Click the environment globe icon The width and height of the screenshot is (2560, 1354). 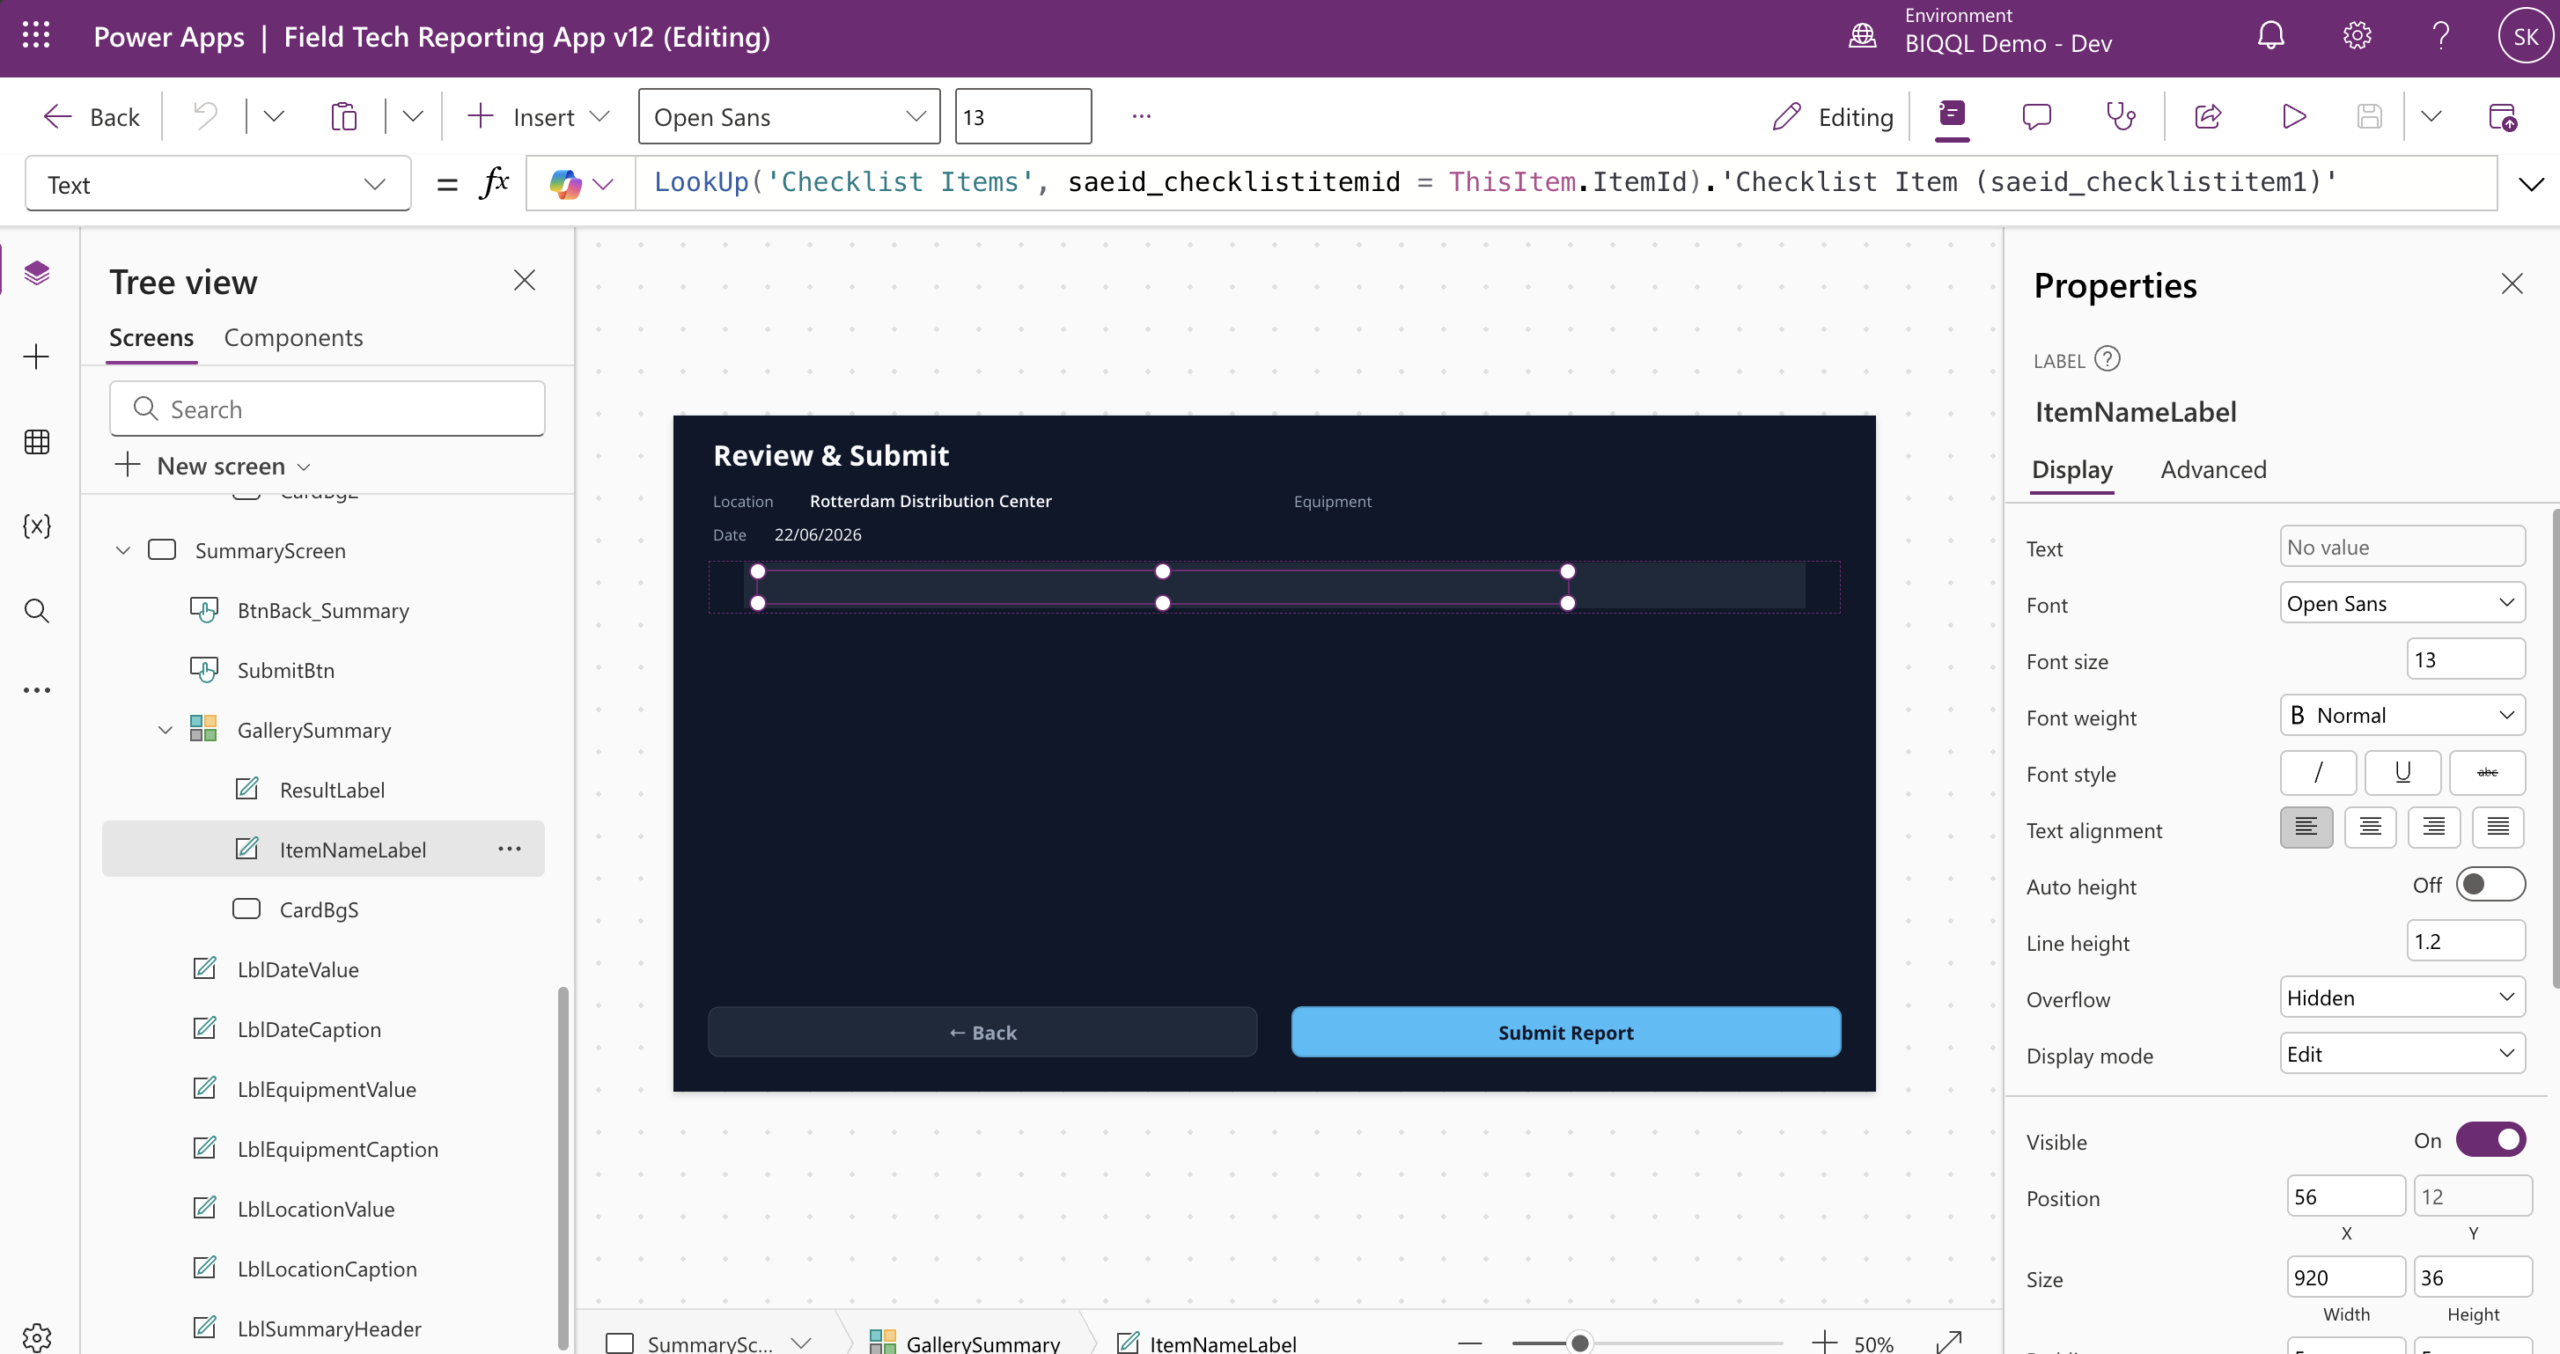click(x=1862, y=36)
